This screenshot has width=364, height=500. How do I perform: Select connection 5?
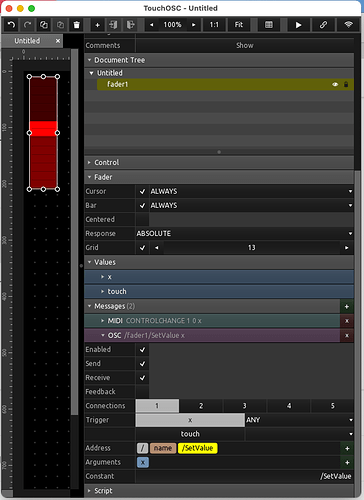(x=332, y=406)
